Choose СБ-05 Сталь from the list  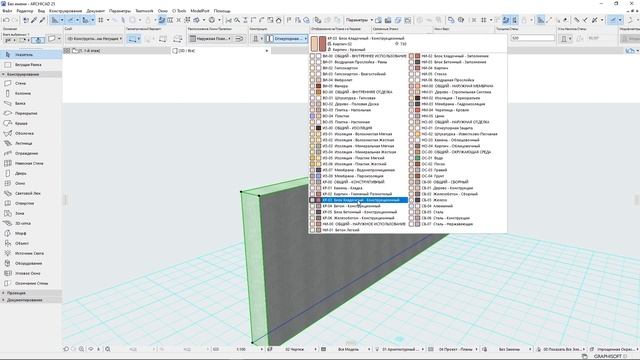tap(458, 212)
